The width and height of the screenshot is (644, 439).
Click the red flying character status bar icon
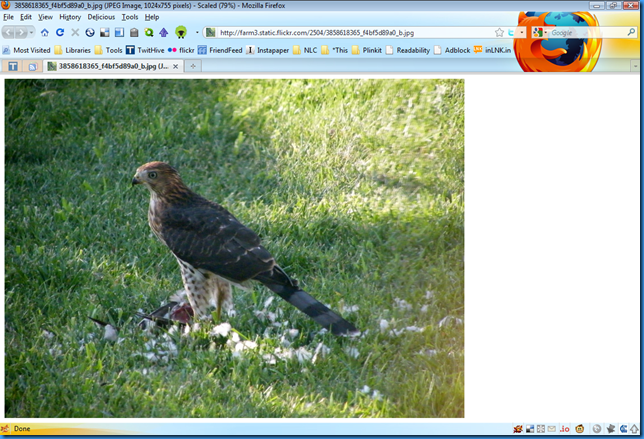coord(518,429)
